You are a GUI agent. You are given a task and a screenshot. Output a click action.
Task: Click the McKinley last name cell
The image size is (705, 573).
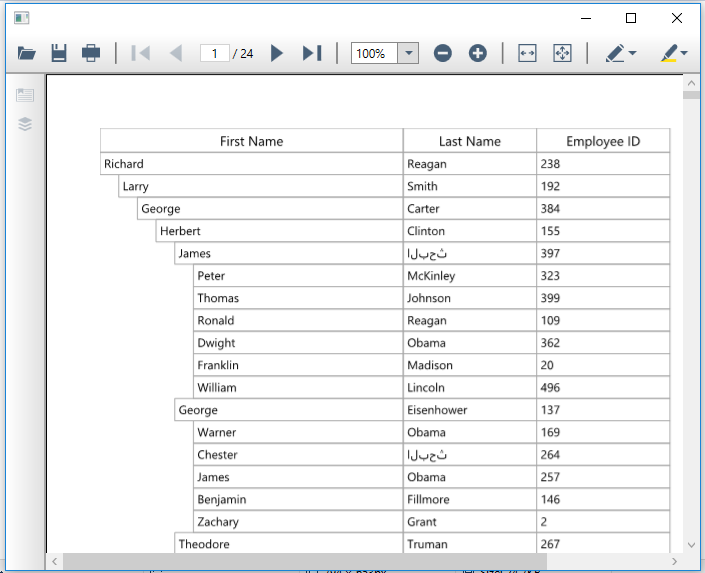469,276
